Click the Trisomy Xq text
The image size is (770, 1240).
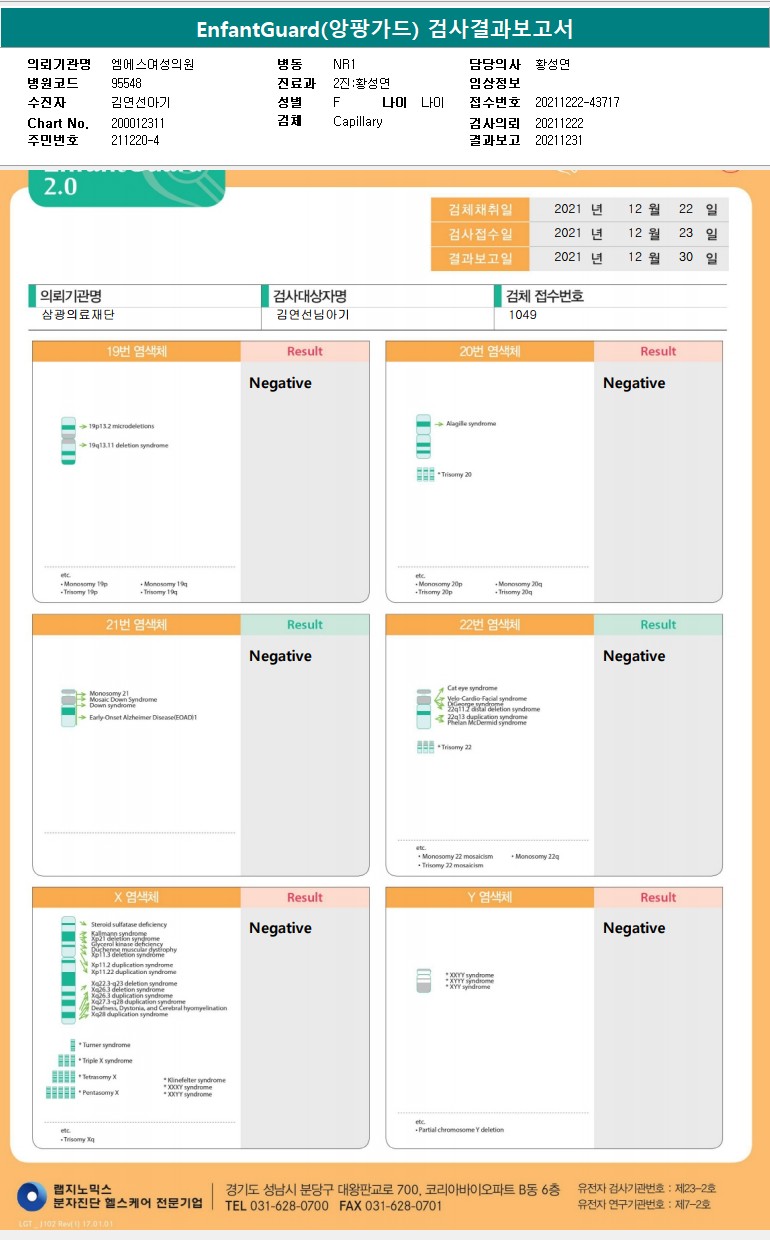(x=78, y=1139)
